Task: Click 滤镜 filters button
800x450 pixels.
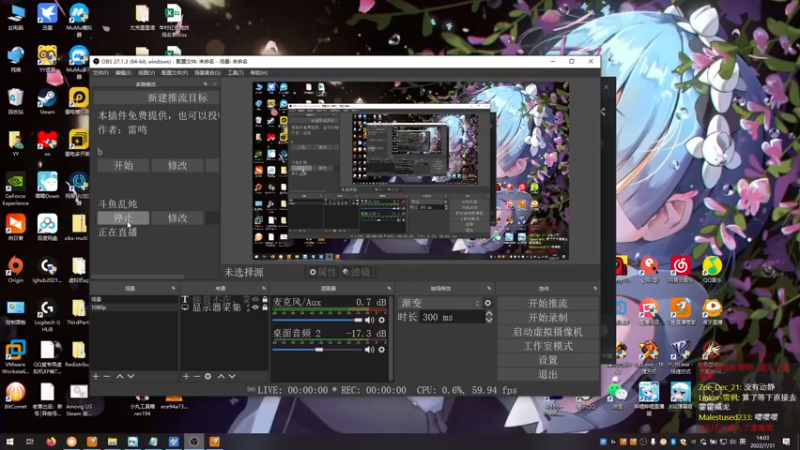Action: [356, 272]
